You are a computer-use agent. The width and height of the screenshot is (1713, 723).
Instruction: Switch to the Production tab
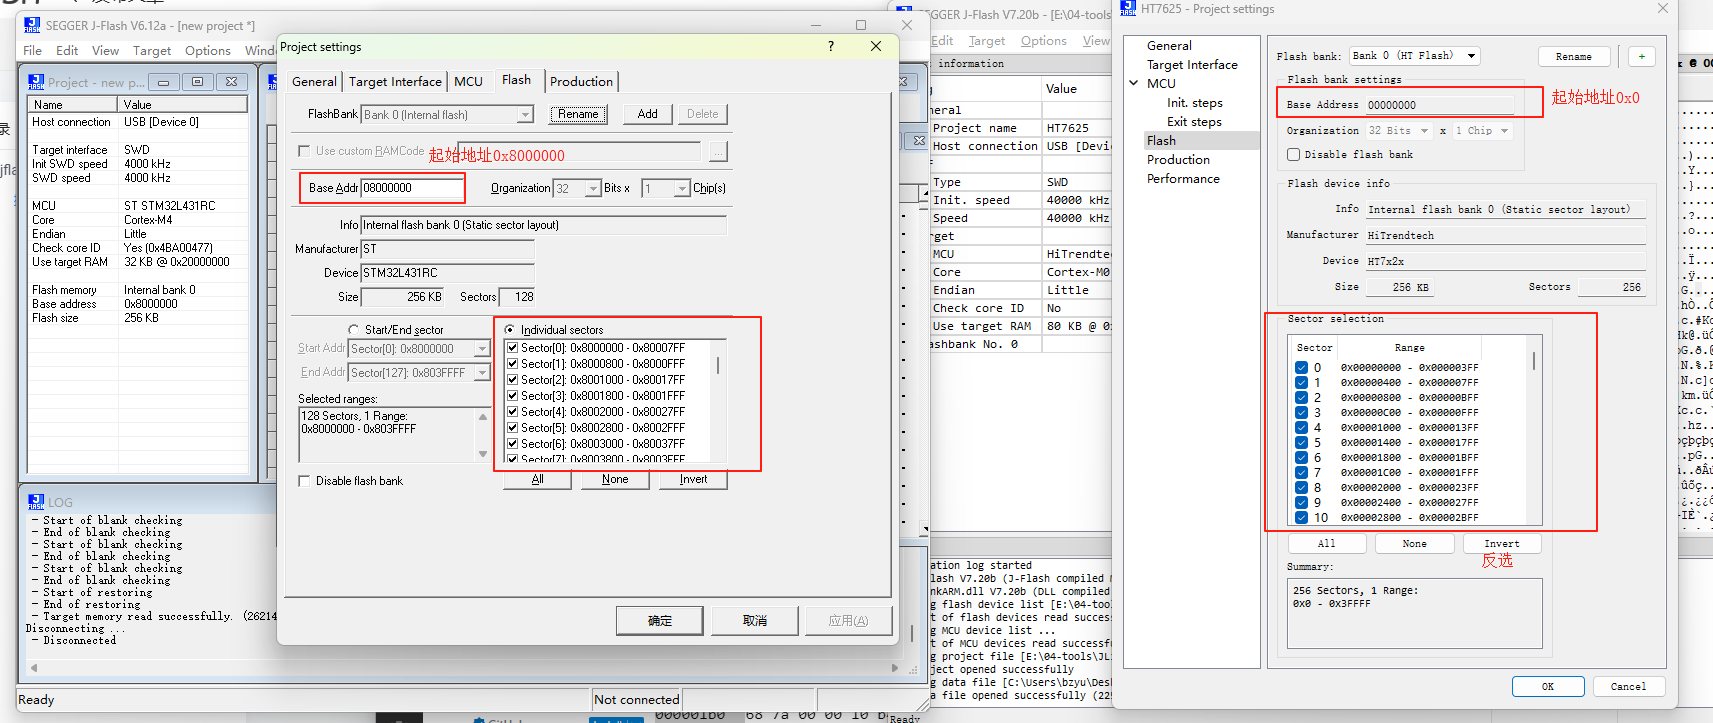pyautogui.click(x=581, y=82)
